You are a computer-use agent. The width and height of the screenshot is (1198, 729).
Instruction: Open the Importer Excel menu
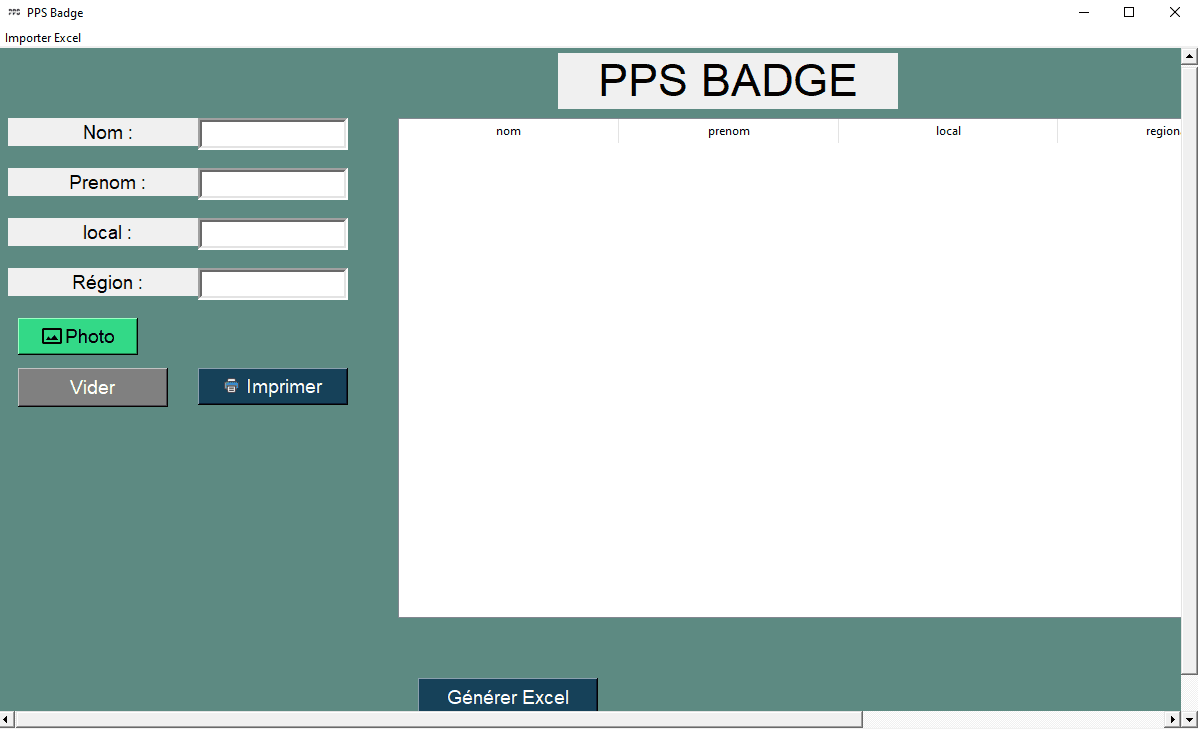pos(42,37)
